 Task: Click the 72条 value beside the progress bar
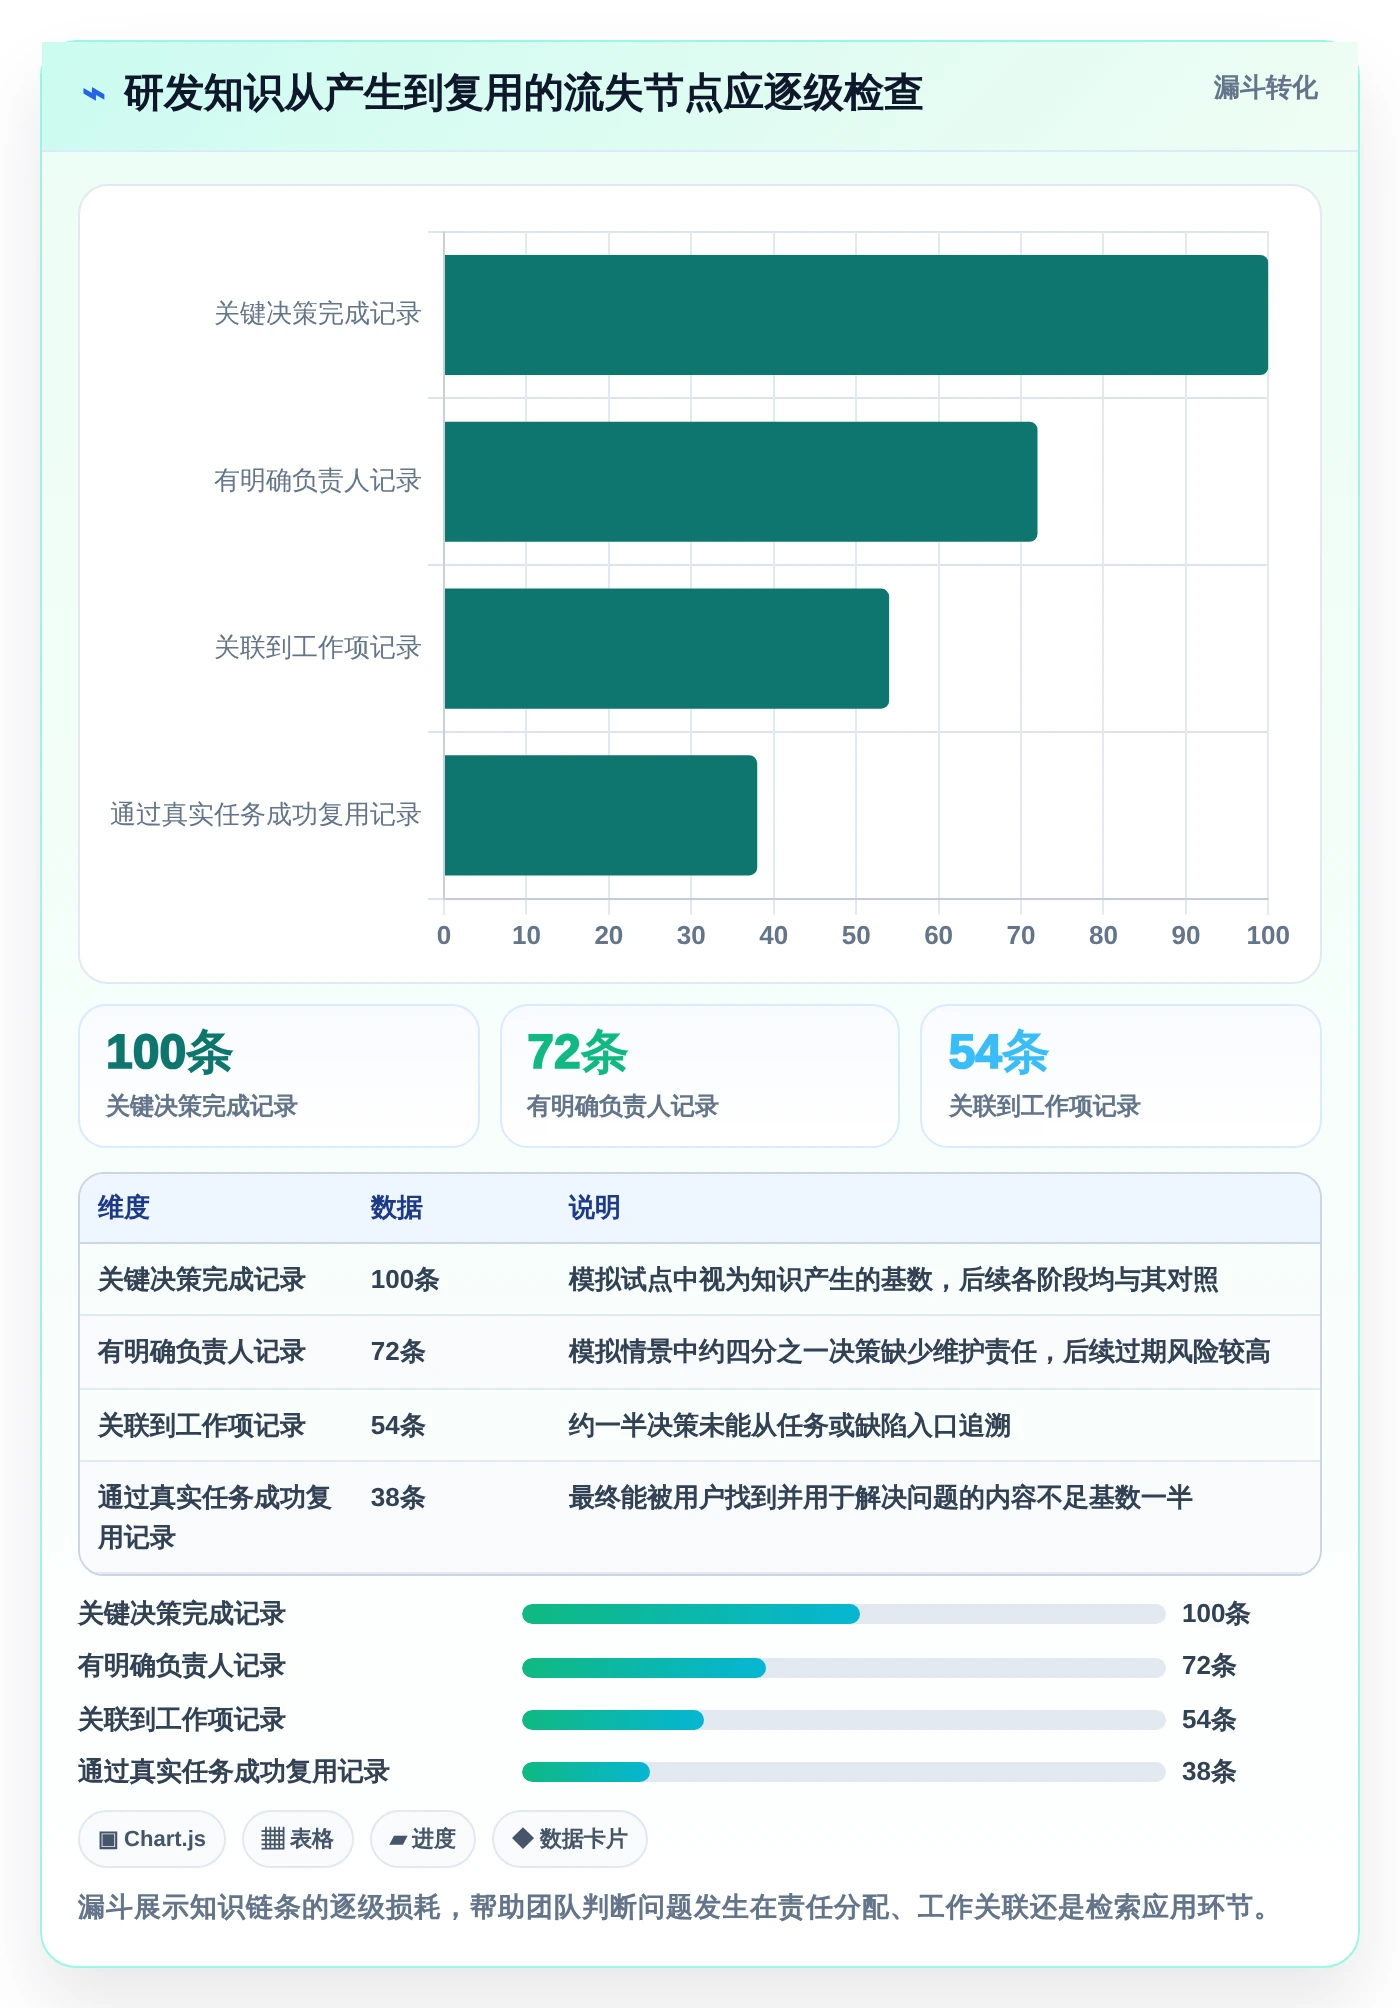(x=1209, y=1665)
